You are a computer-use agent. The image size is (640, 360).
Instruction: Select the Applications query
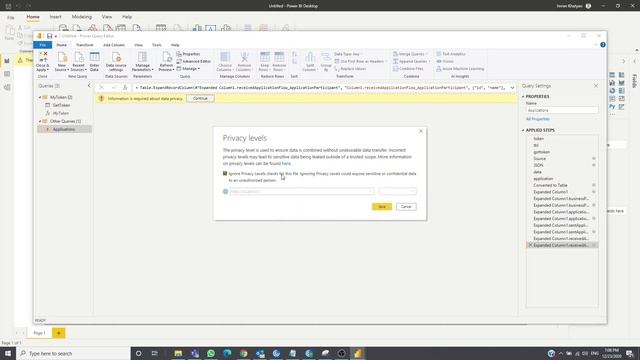point(64,129)
